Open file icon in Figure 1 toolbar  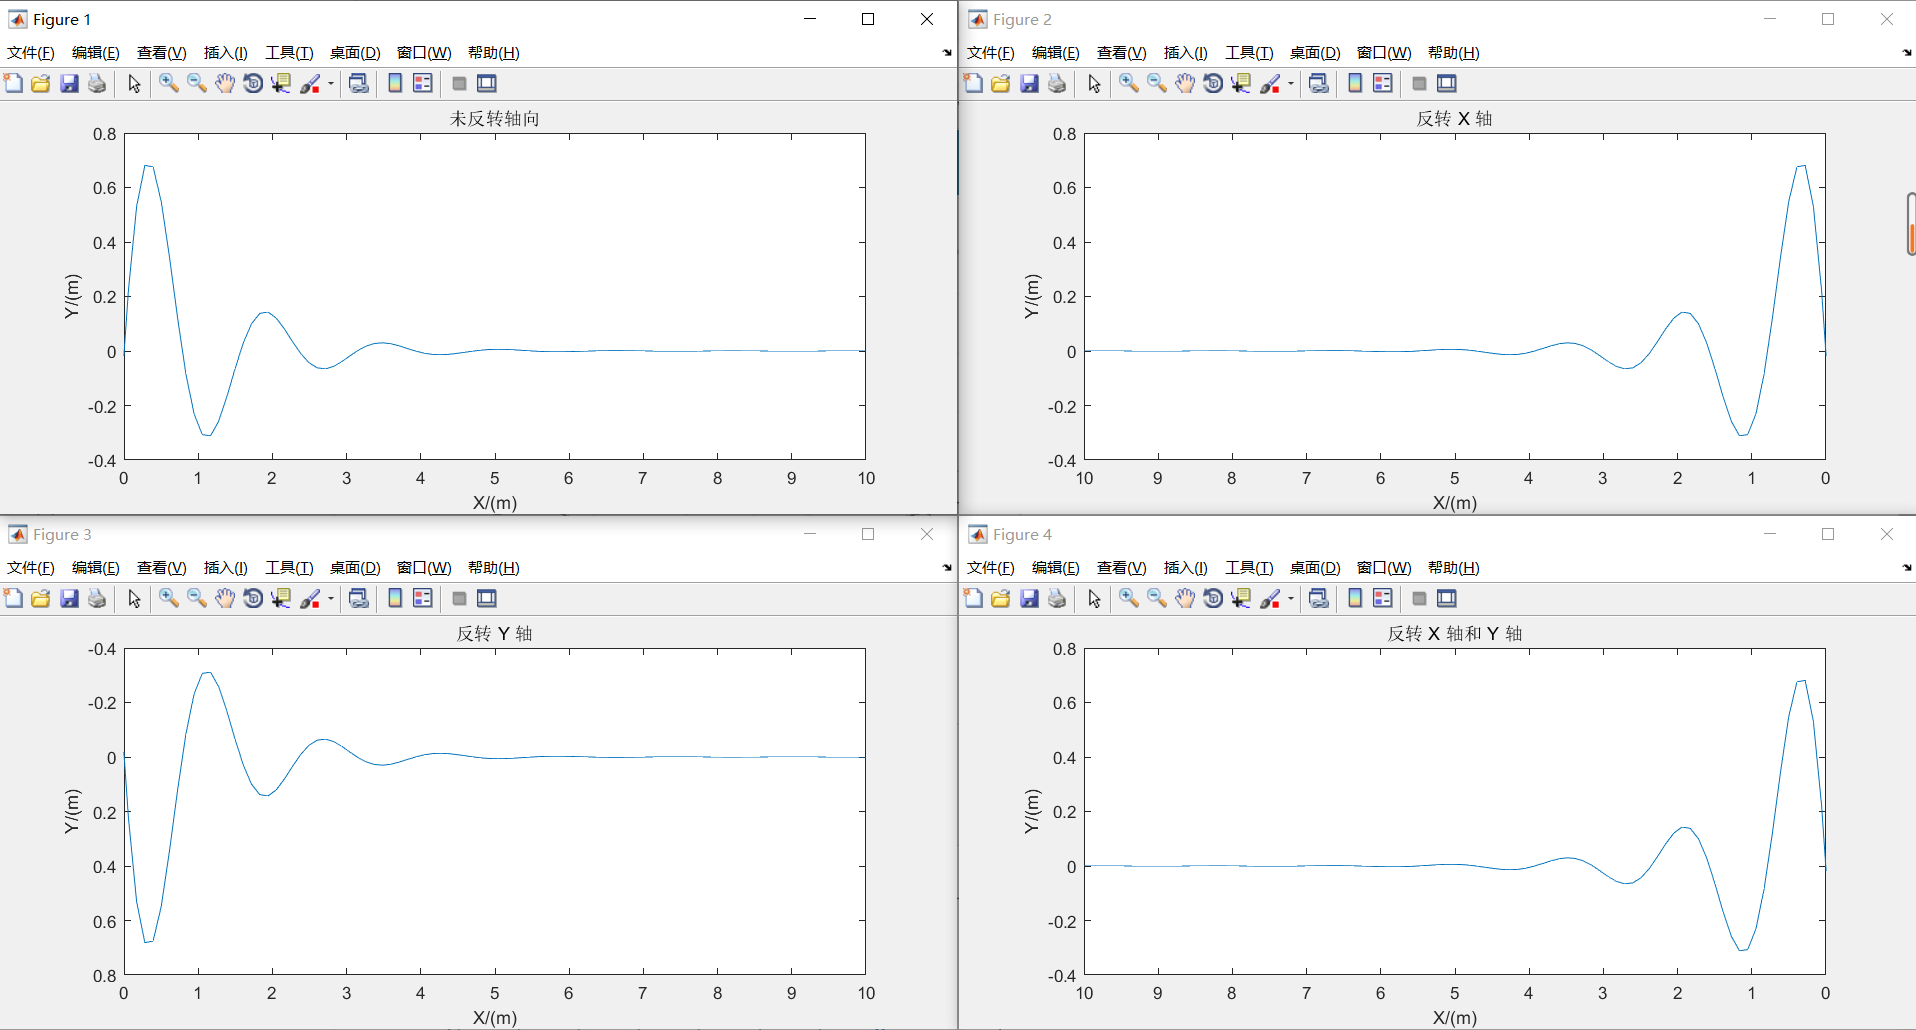41,83
